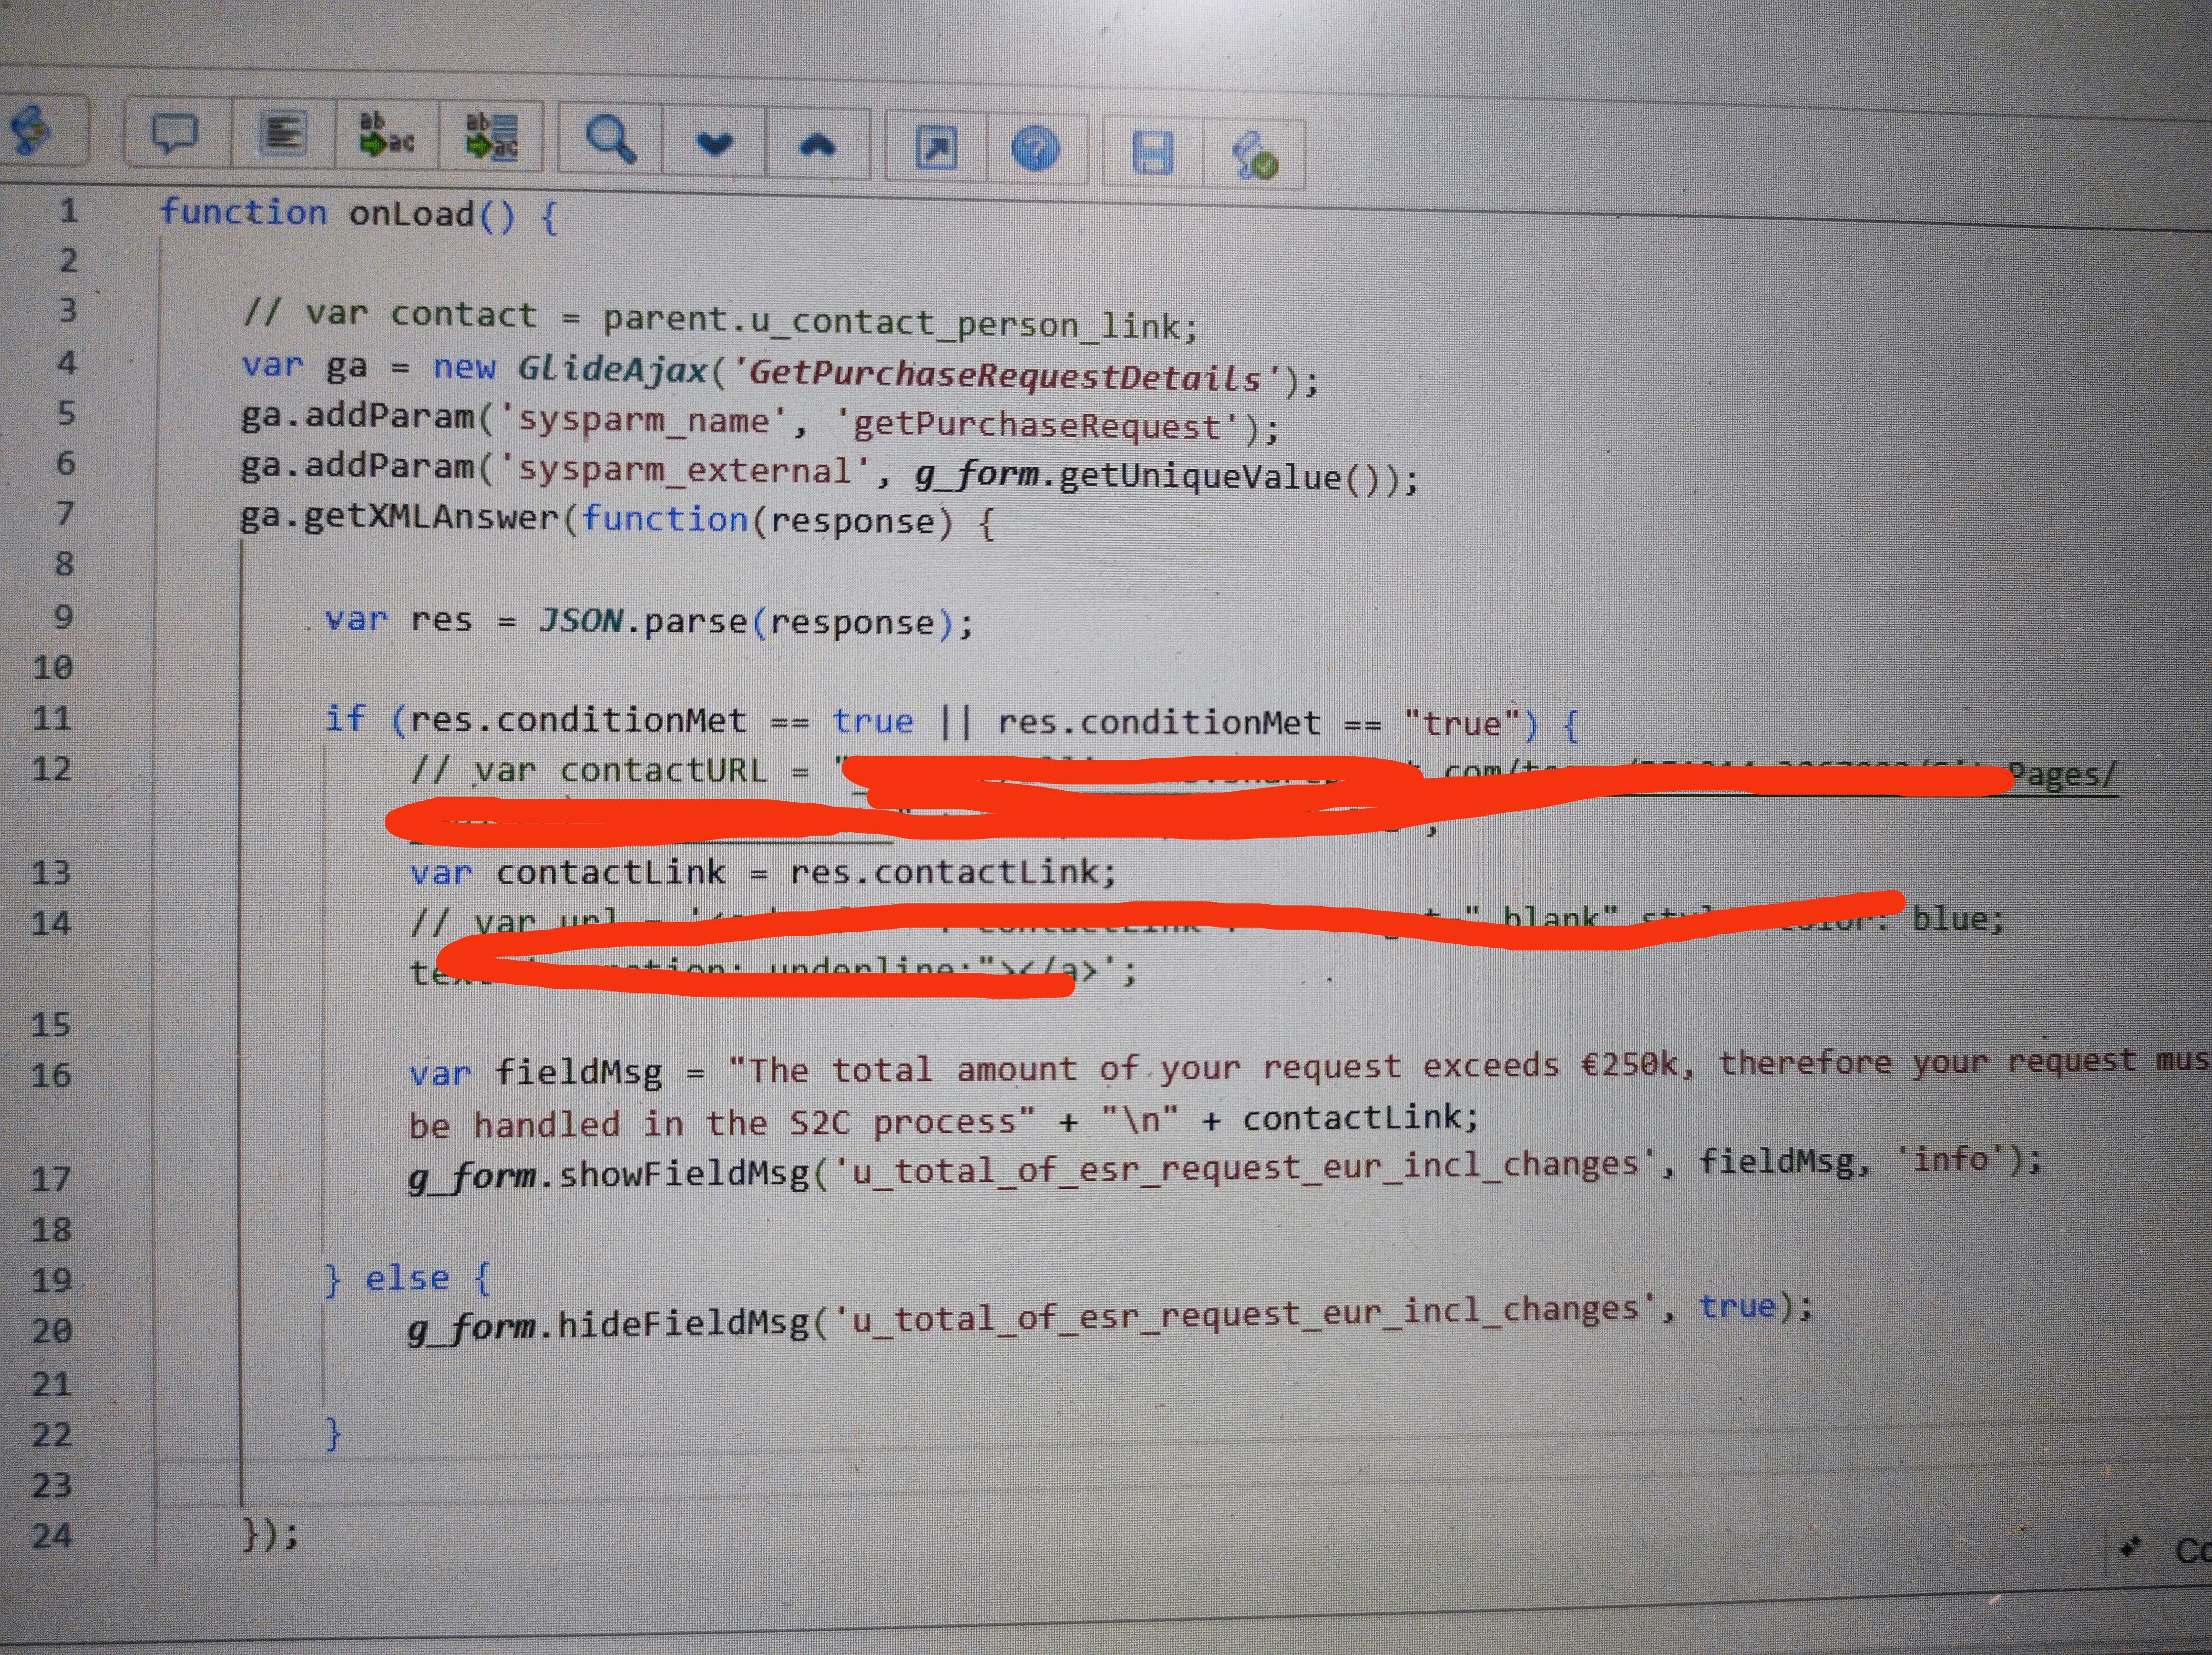The height and width of the screenshot is (1655, 2212).
Task: Click line number 11 in gutter
Action: click(52, 718)
